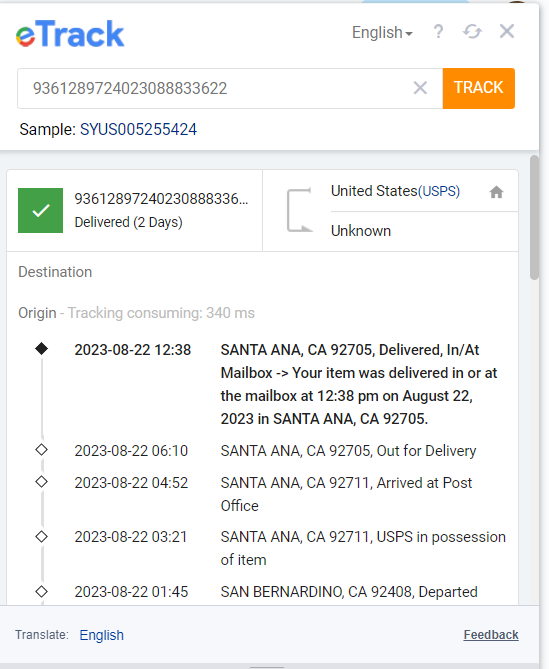Click the home icon beside USPS

pyautogui.click(x=496, y=192)
